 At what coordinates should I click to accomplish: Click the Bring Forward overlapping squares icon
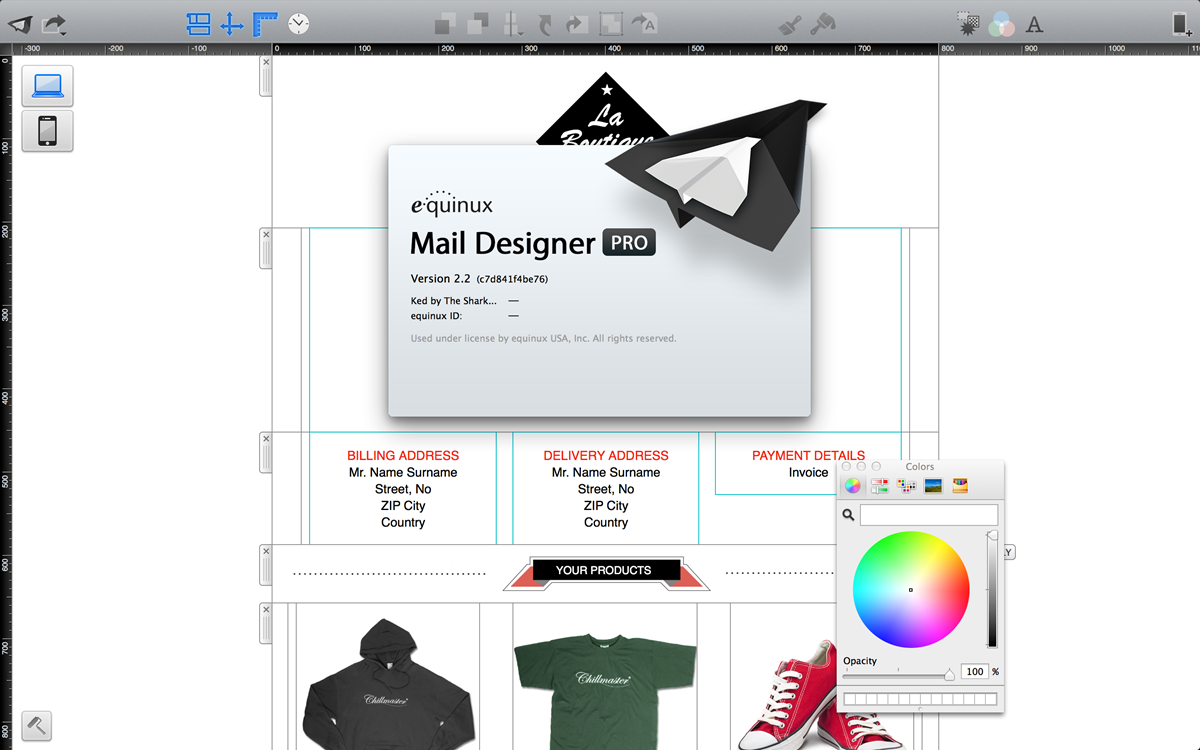click(446, 23)
